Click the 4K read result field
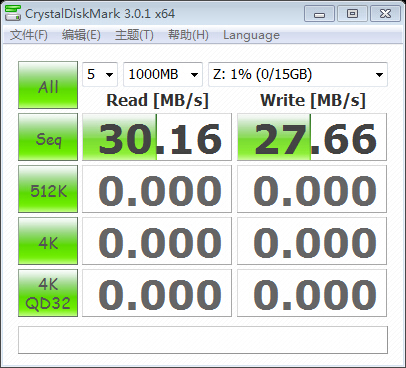Image resolution: width=406 pixels, height=368 pixels. pos(157,241)
